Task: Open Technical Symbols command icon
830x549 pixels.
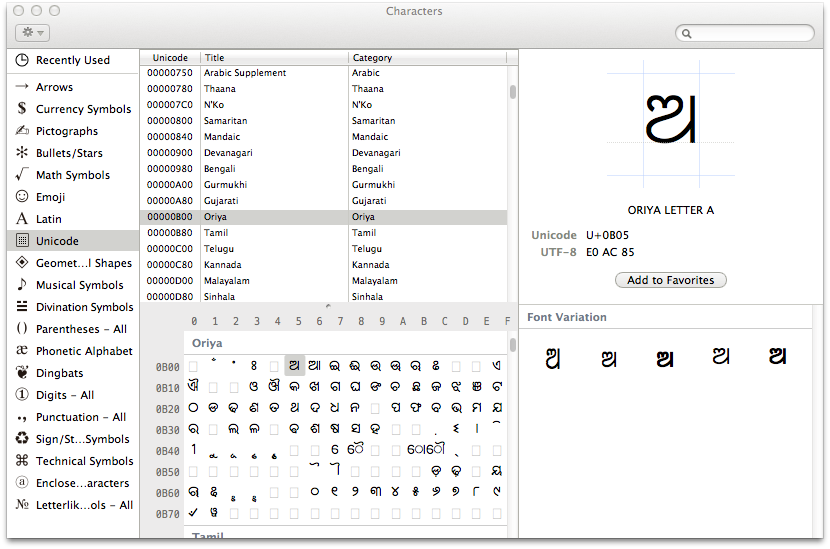Action: (x=22, y=461)
